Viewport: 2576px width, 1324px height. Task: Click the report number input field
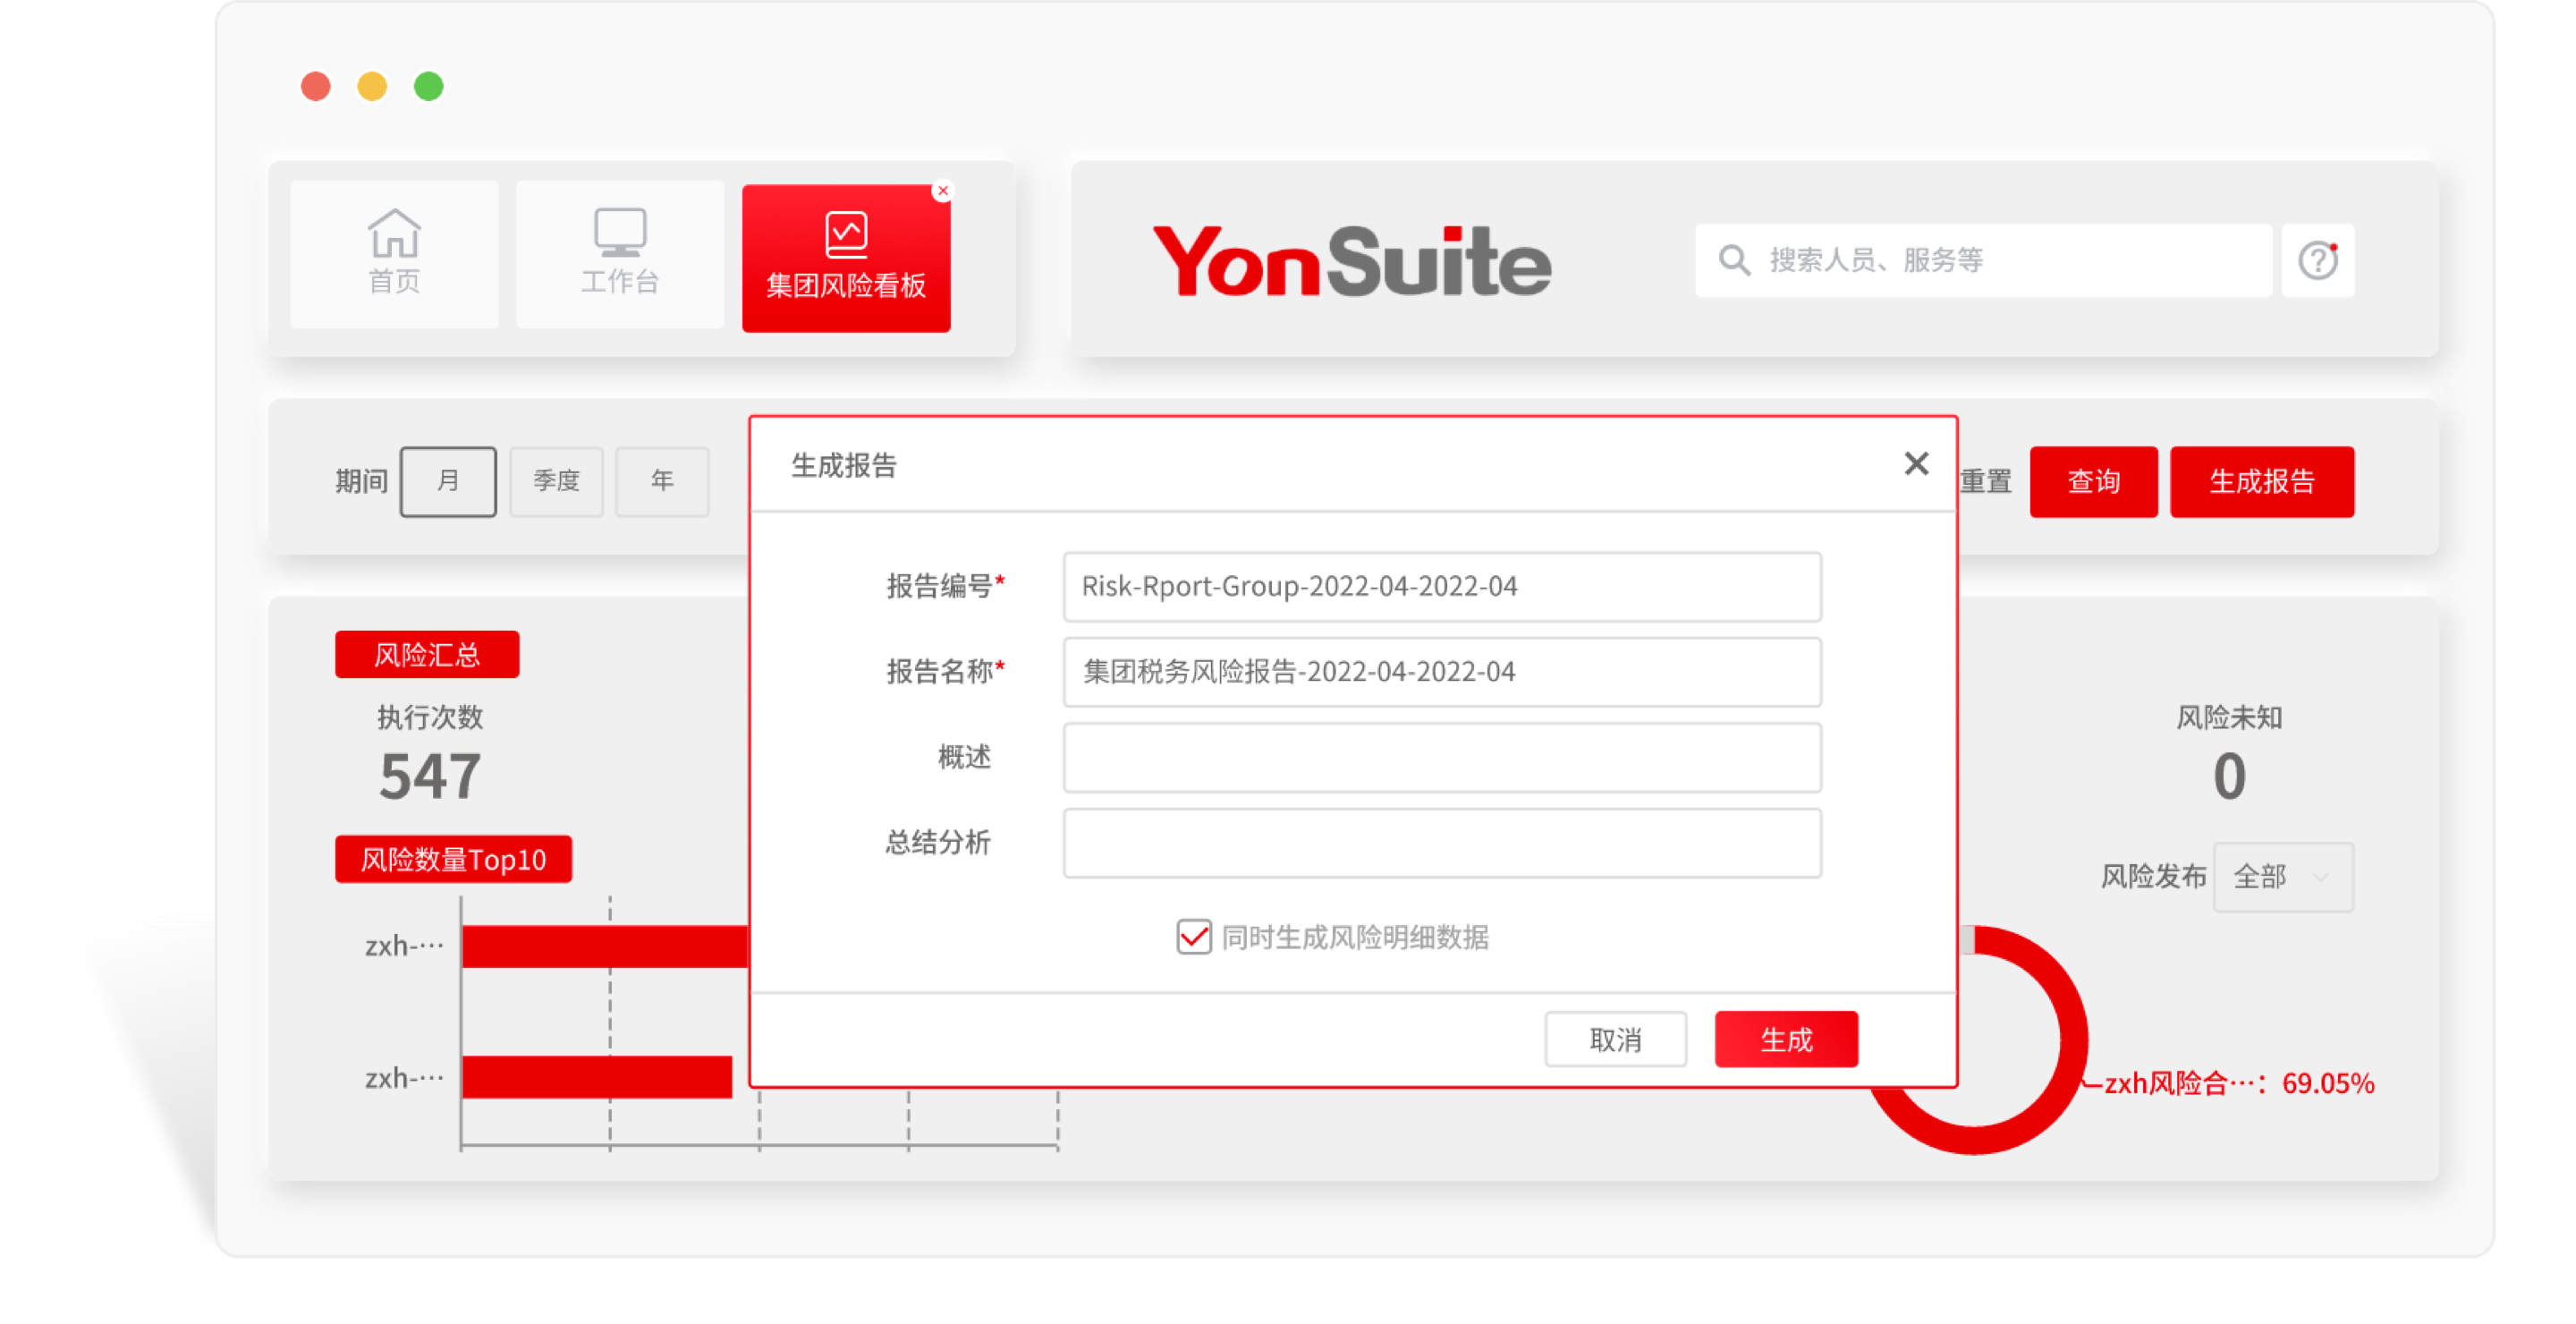pyautogui.click(x=1441, y=587)
